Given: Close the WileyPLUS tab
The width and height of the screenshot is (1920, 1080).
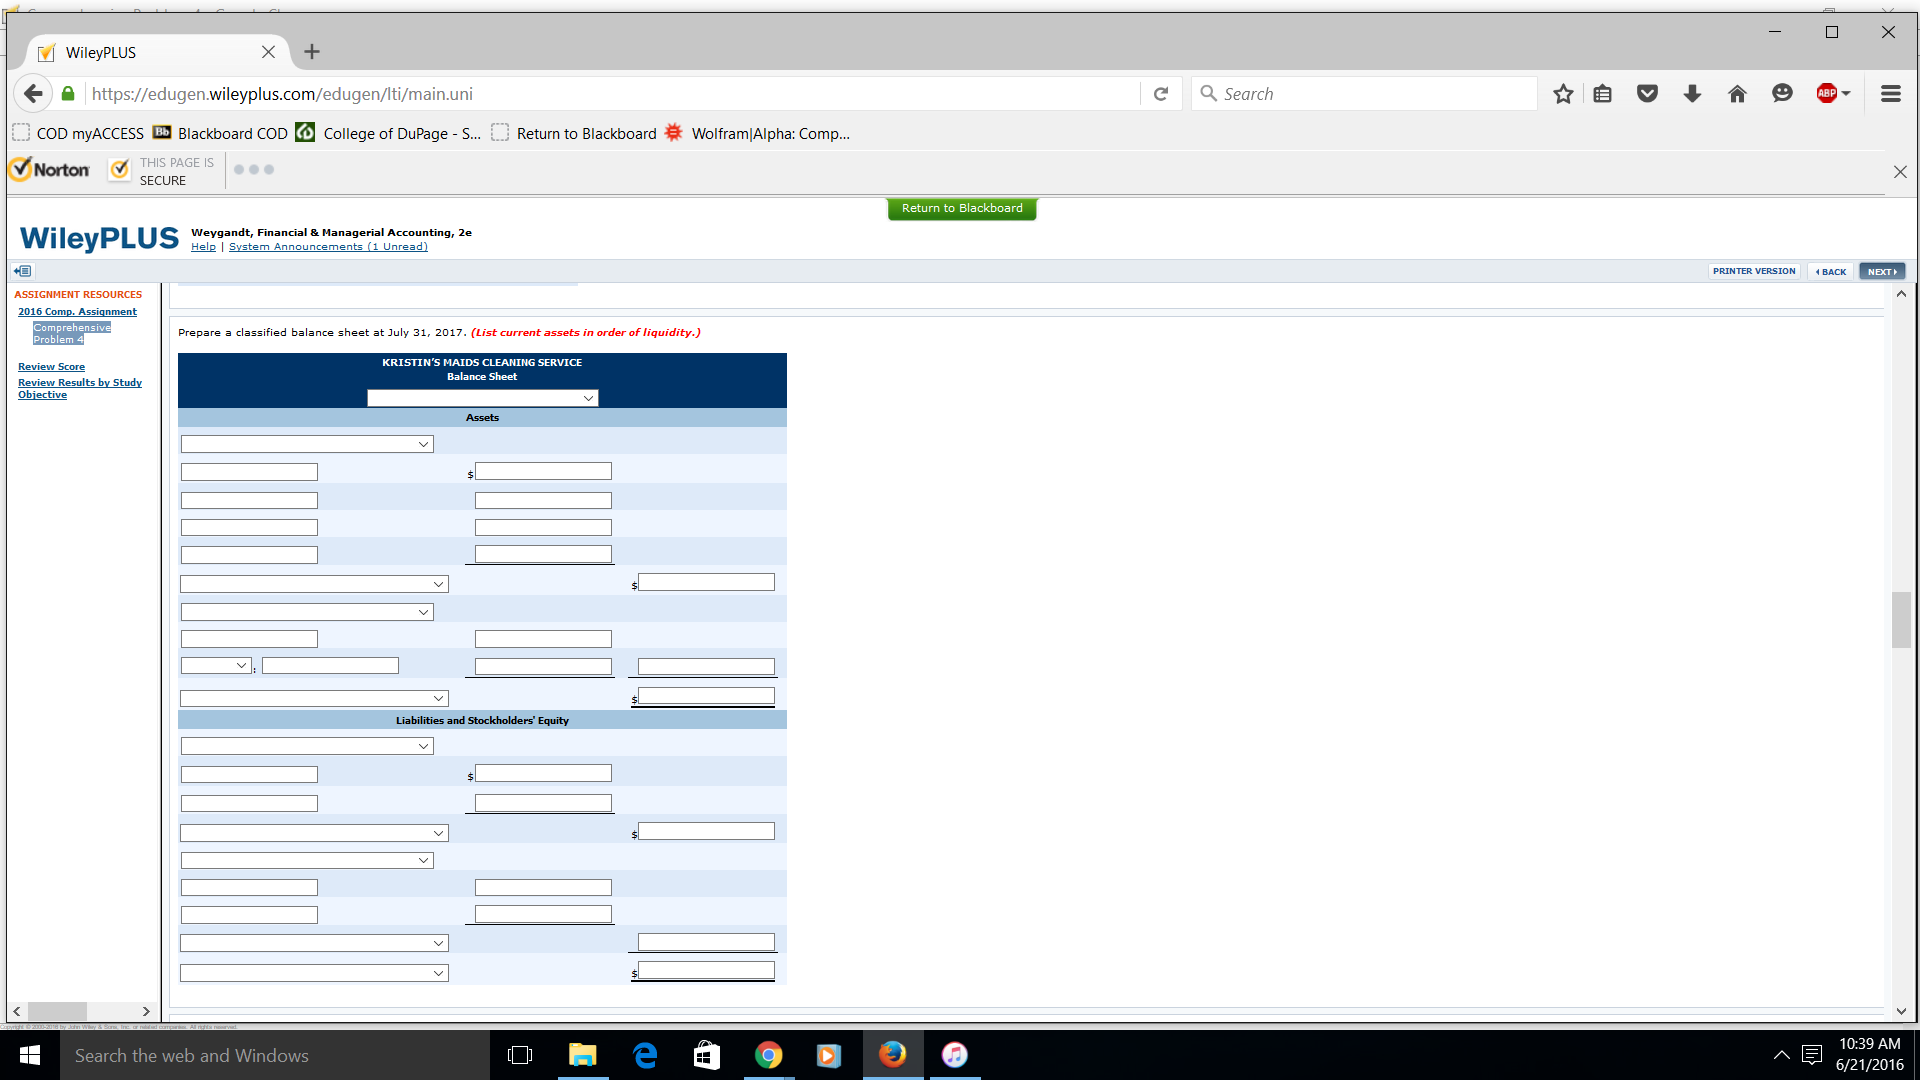Looking at the screenshot, I should pos(268,52).
